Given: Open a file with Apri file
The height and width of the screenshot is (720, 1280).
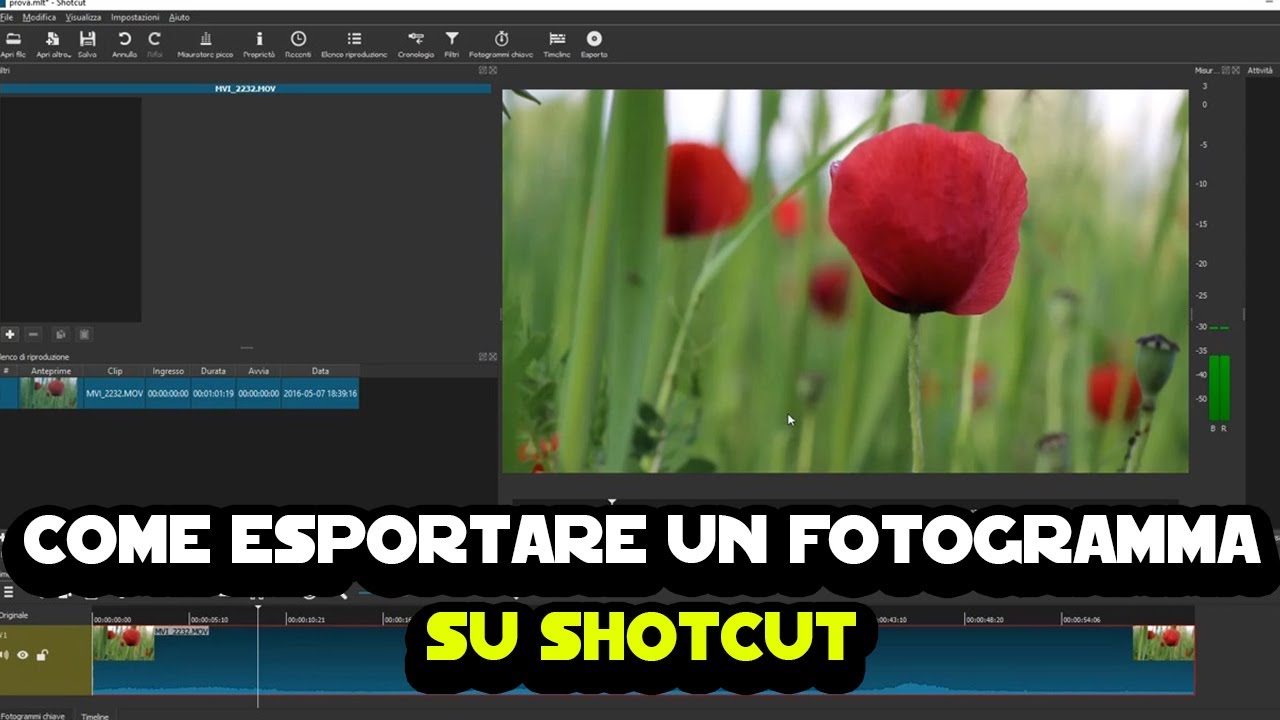Looking at the screenshot, I should (x=13, y=44).
